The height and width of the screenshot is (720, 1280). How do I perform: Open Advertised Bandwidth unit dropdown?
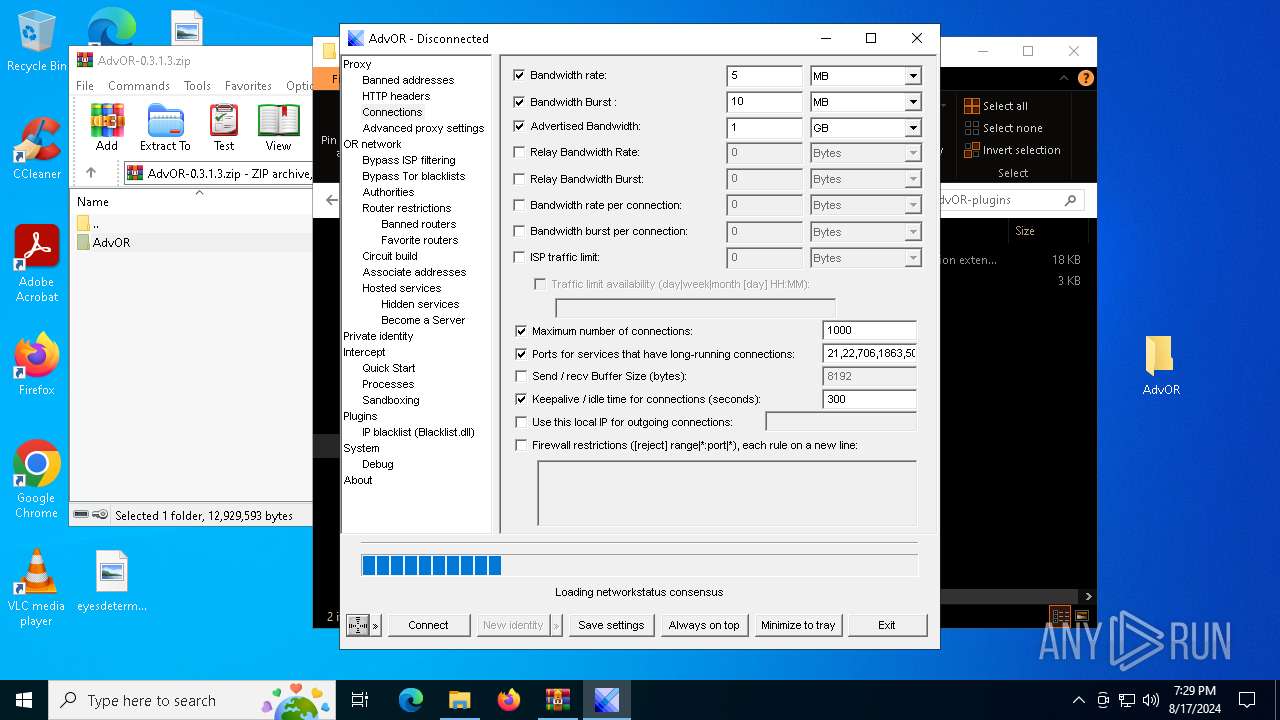912,128
